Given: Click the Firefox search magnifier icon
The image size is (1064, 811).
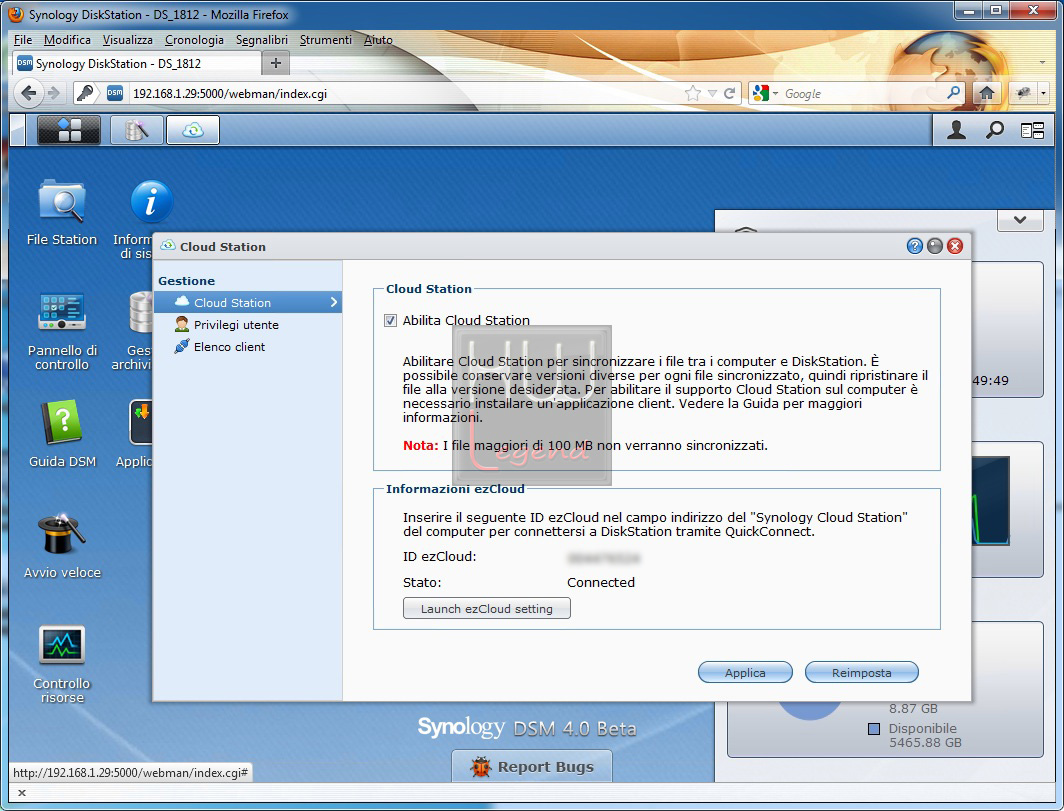Looking at the screenshot, I should point(953,92).
